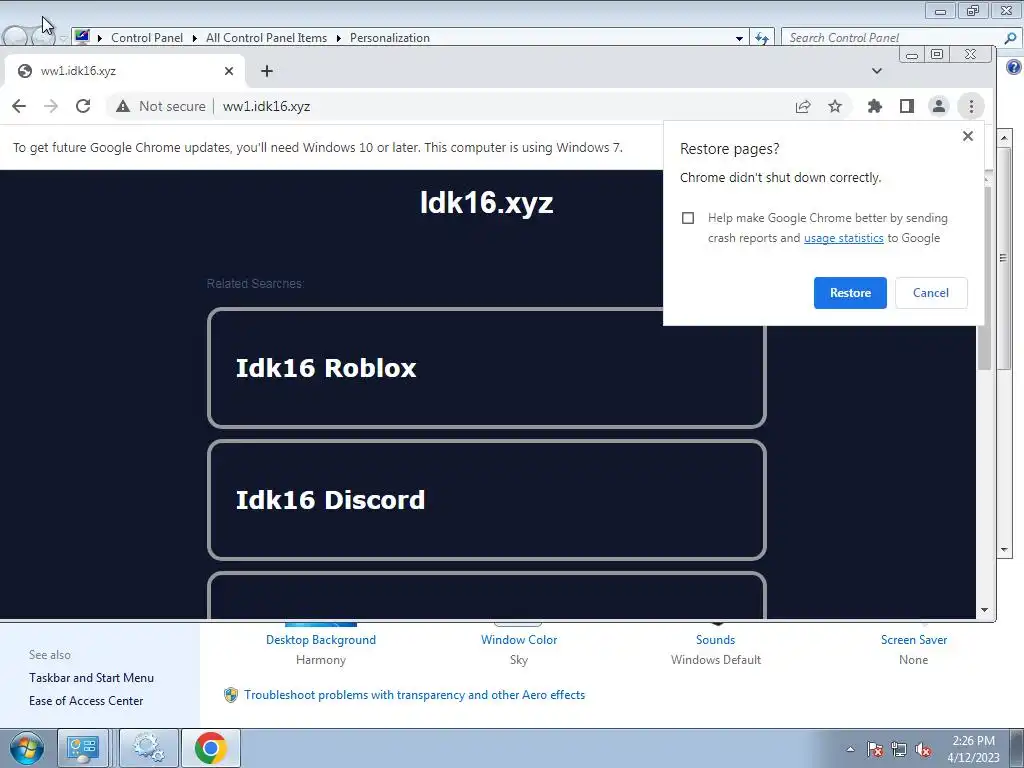Toggle Chrome side panel
This screenshot has width=1024, height=768.
click(906, 106)
